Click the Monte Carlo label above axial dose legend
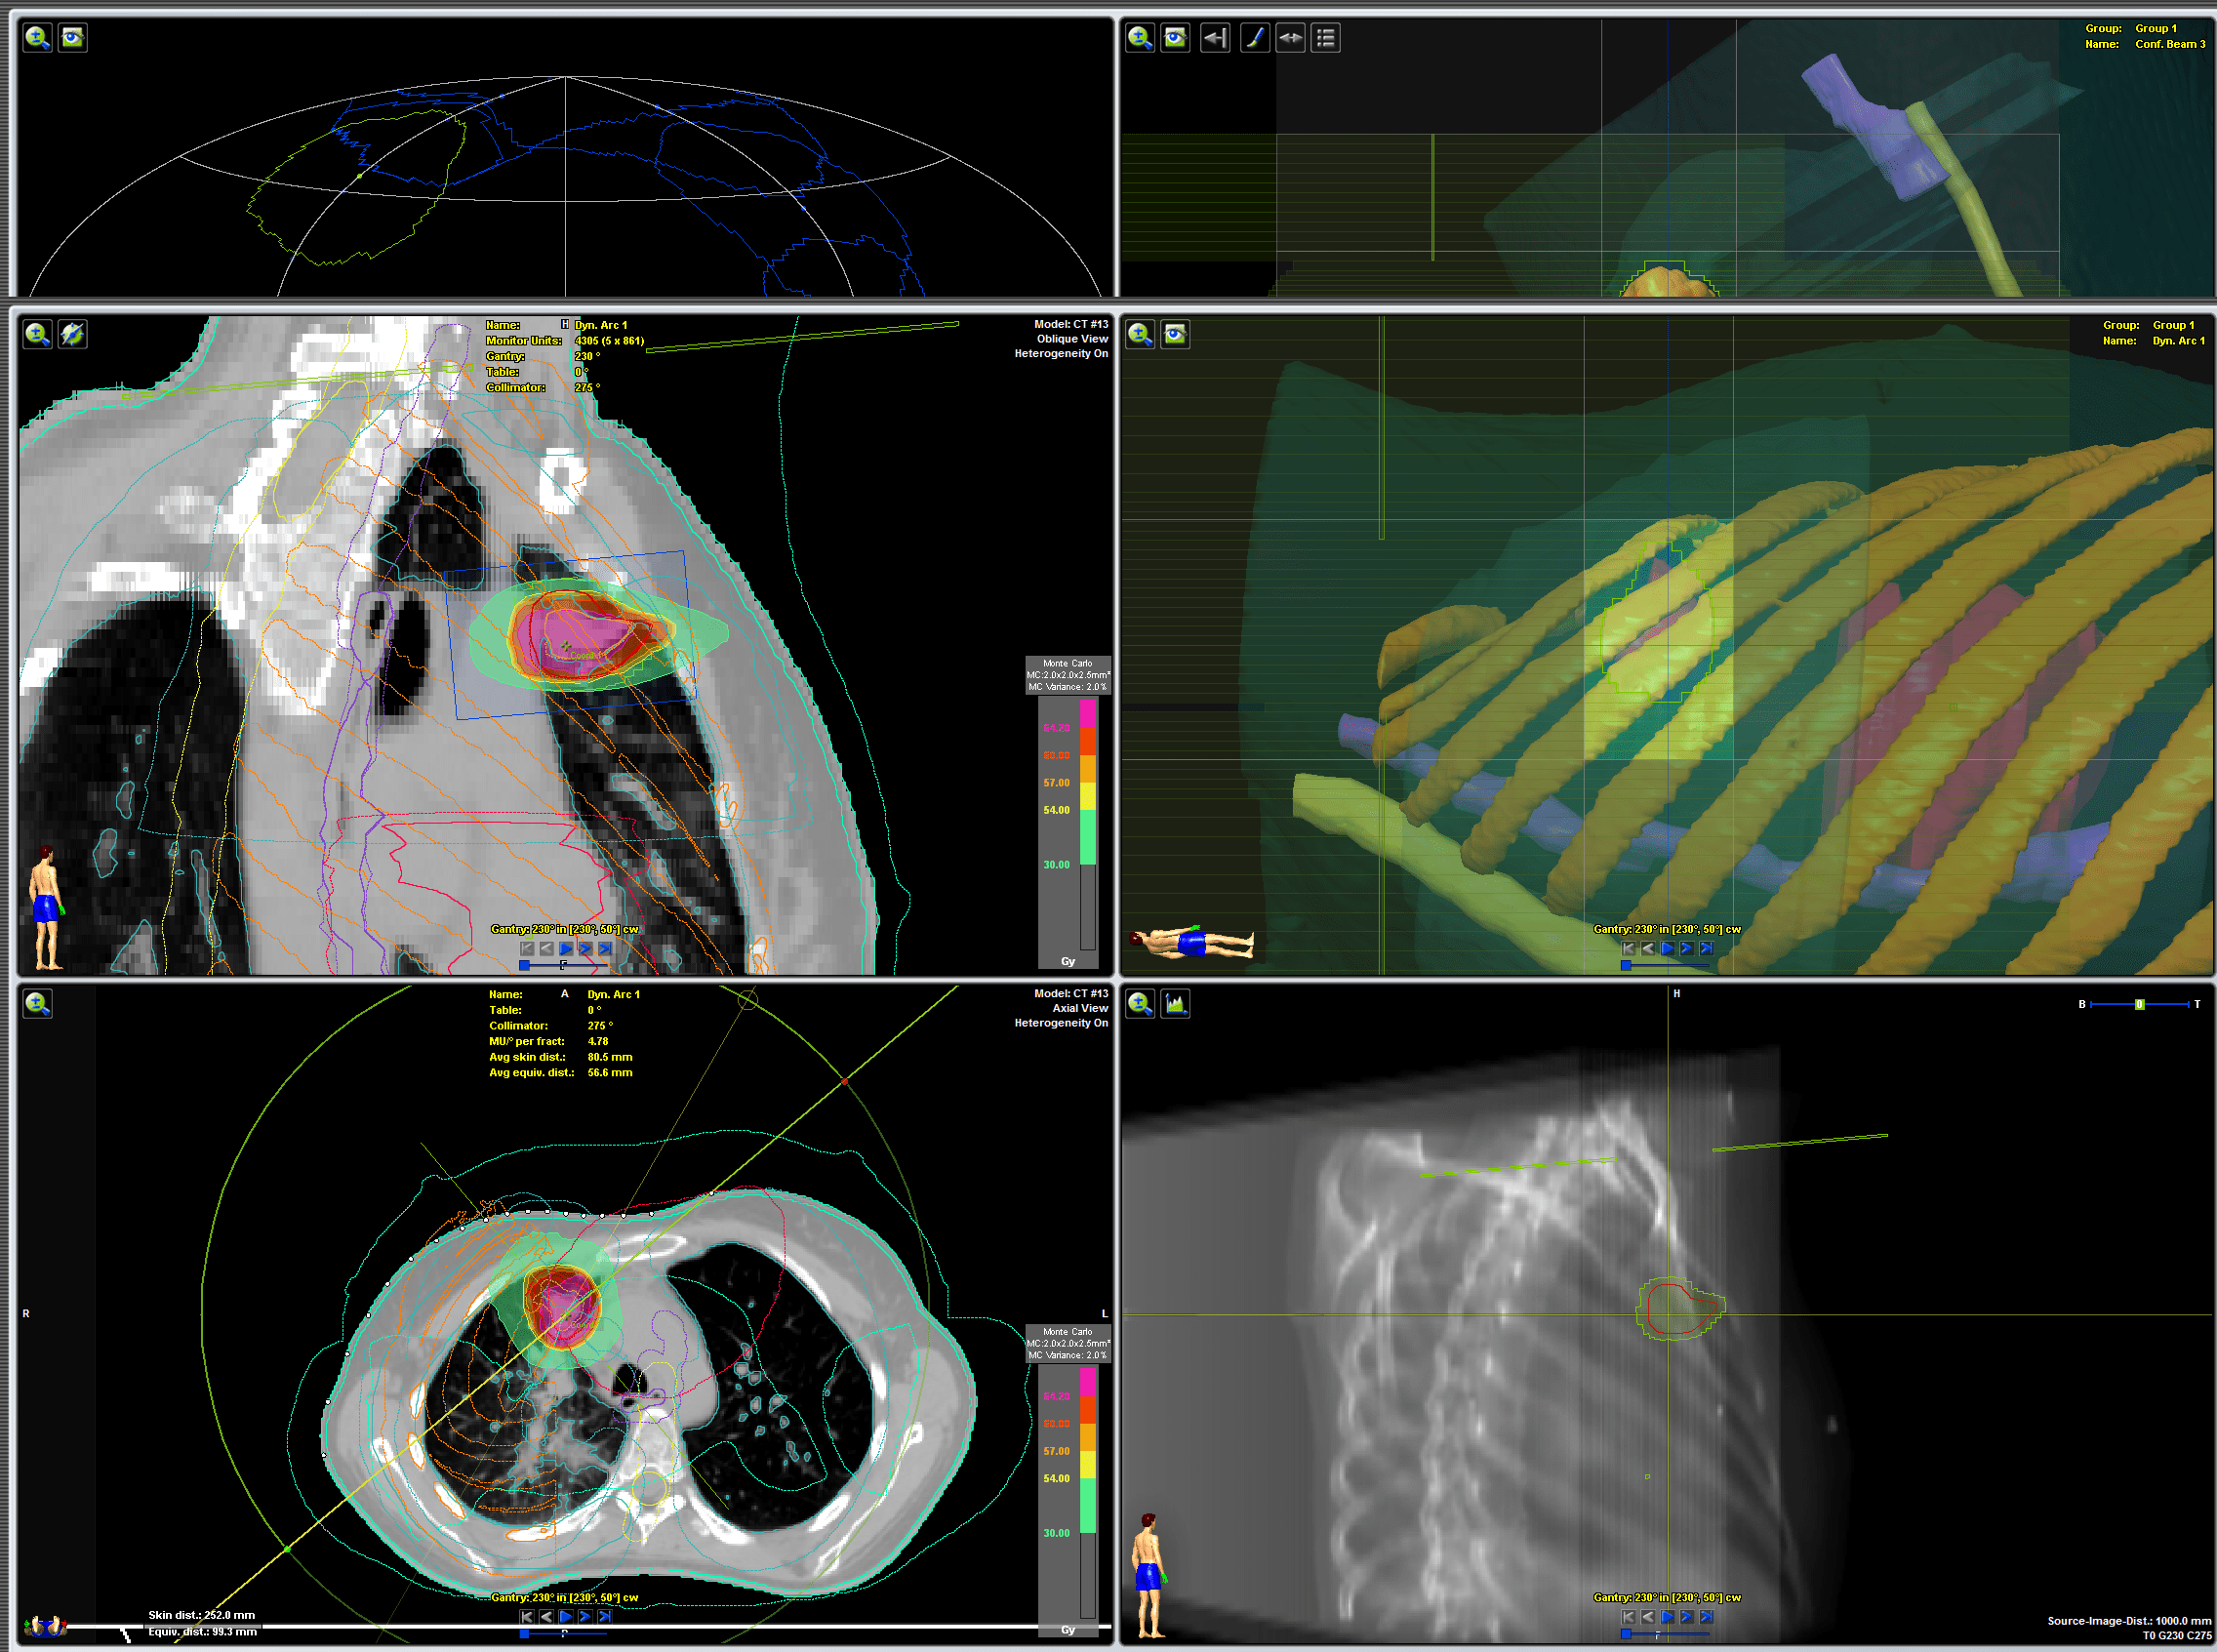 point(1067,1332)
